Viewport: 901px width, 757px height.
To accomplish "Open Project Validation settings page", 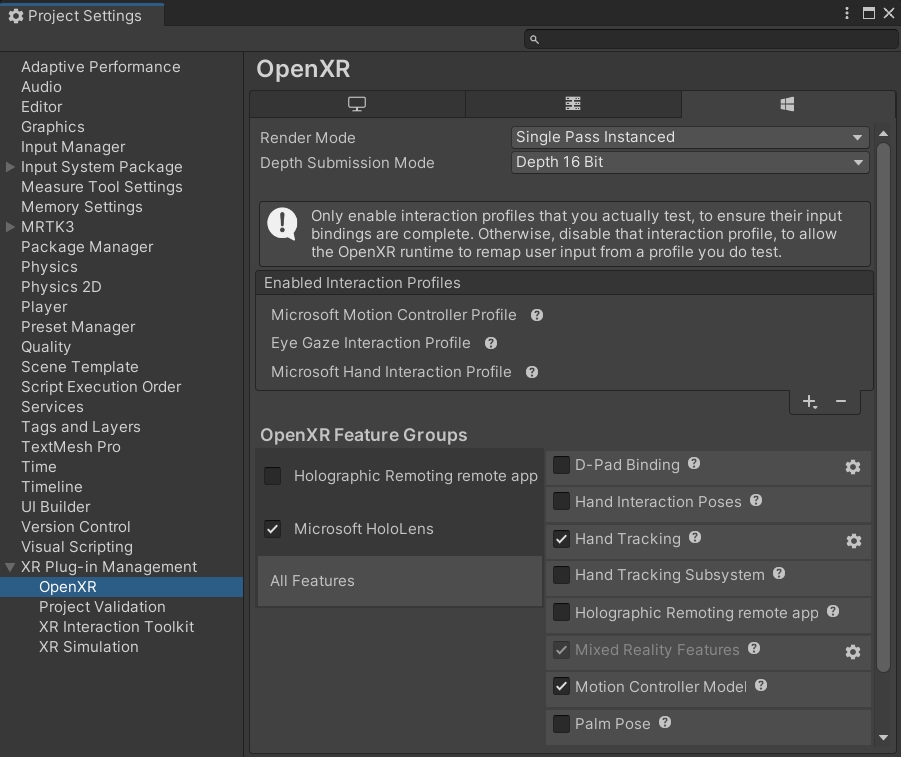I will coord(102,607).
